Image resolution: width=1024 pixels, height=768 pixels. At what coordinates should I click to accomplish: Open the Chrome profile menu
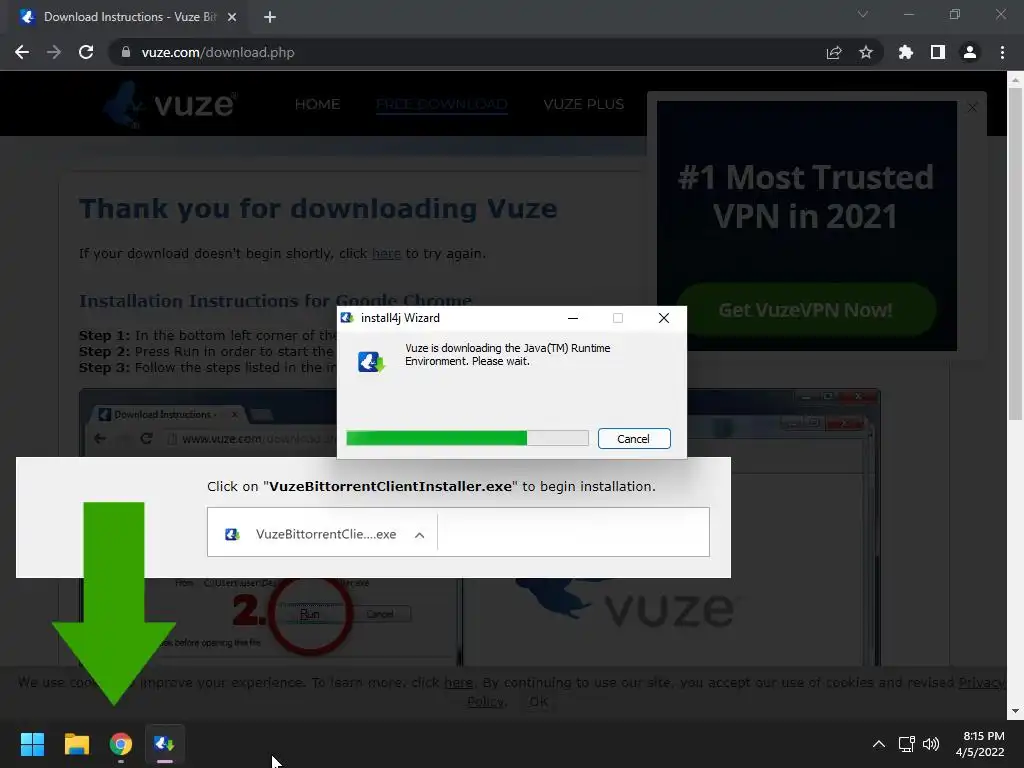pos(970,52)
